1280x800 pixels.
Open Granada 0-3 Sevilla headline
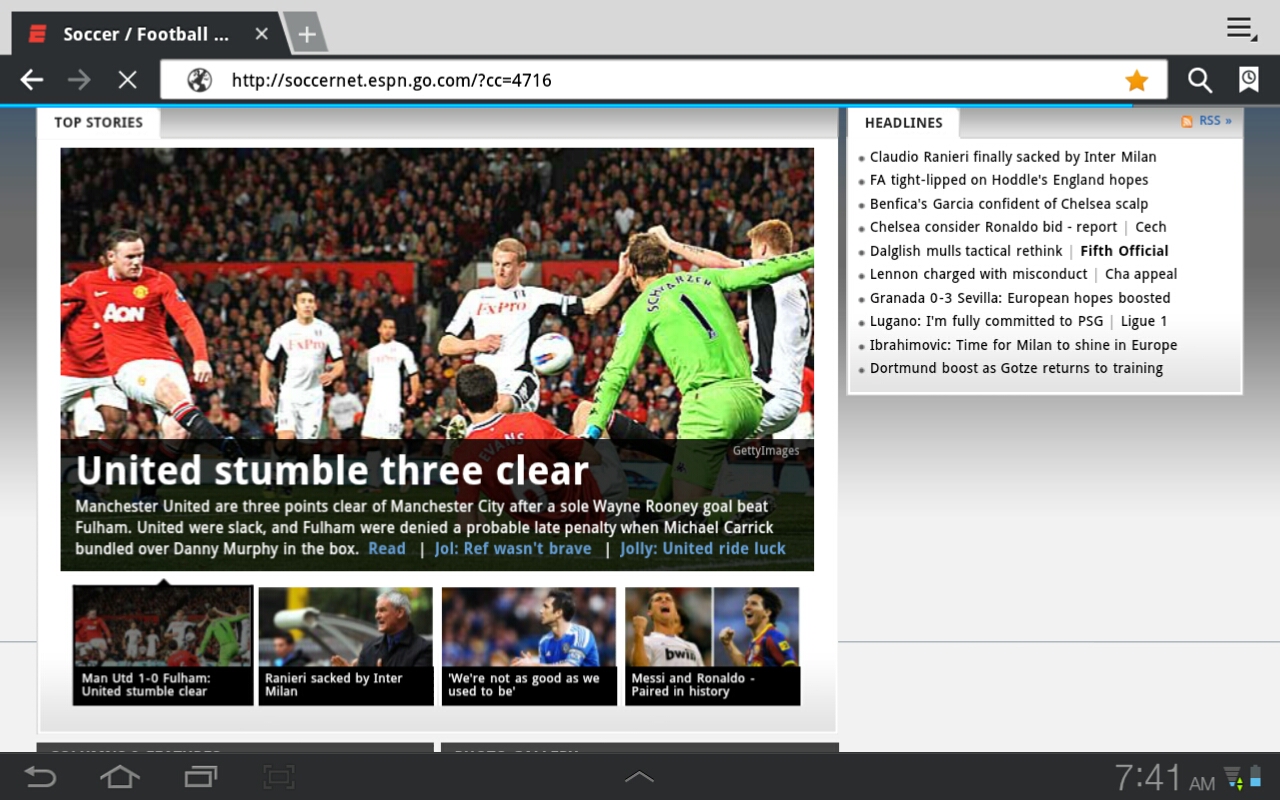click(1020, 298)
